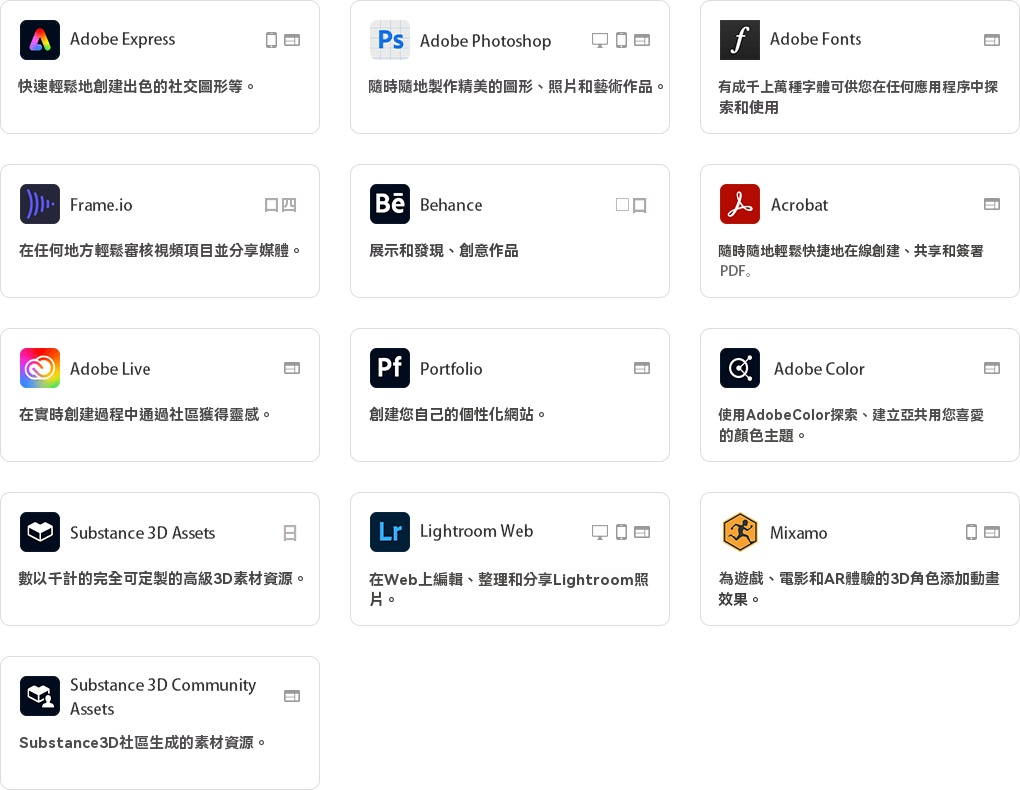
Task: Click the Lightroom Lr icon
Action: (x=390, y=532)
